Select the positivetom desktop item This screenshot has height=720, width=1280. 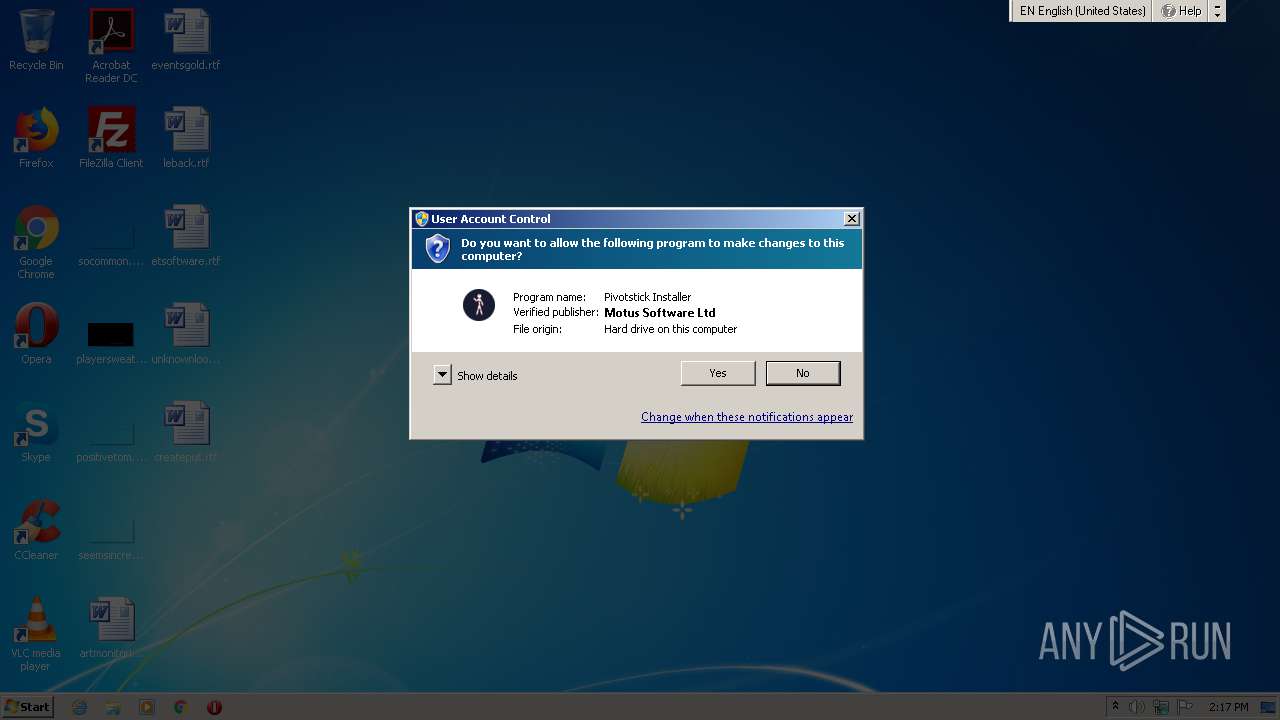coord(111,439)
